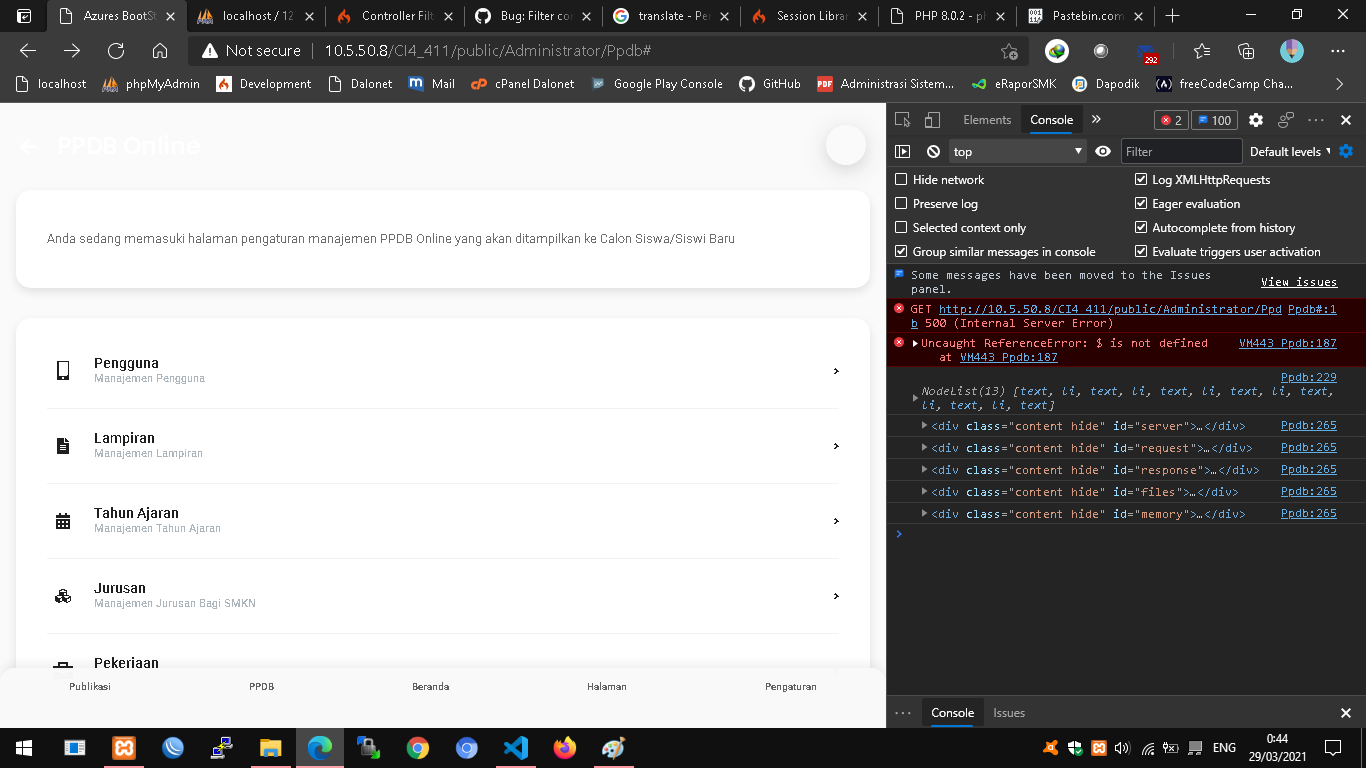Toggle the device toolbar icon

[932, 120]
